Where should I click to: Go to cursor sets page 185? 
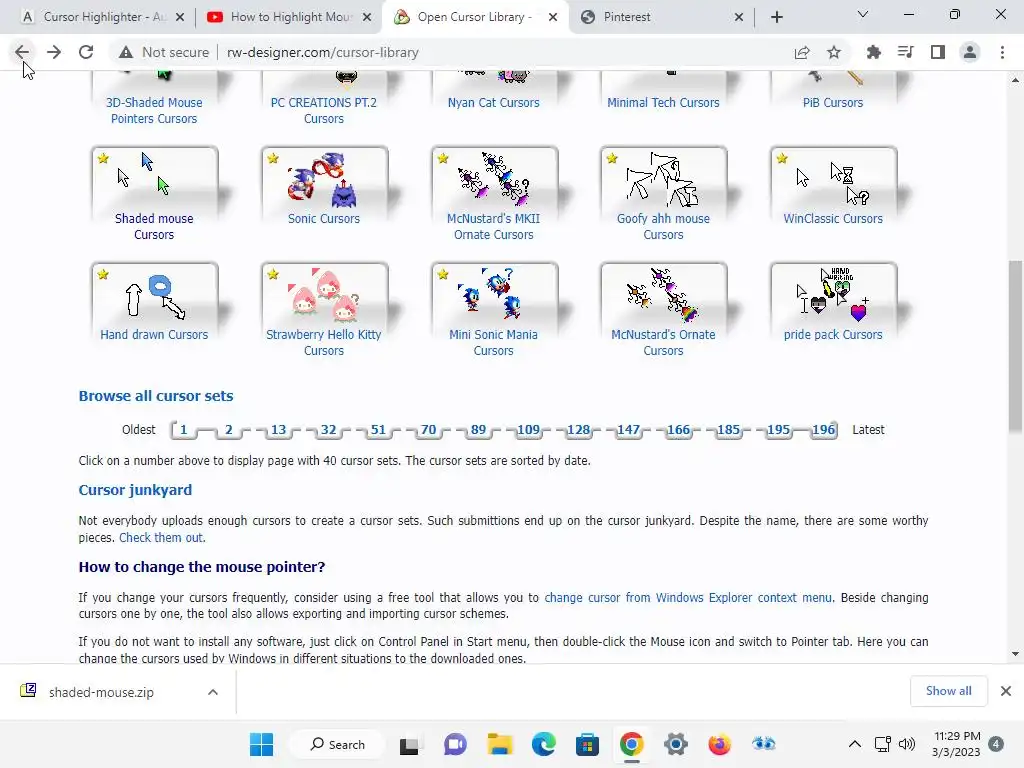coord(728,430)
